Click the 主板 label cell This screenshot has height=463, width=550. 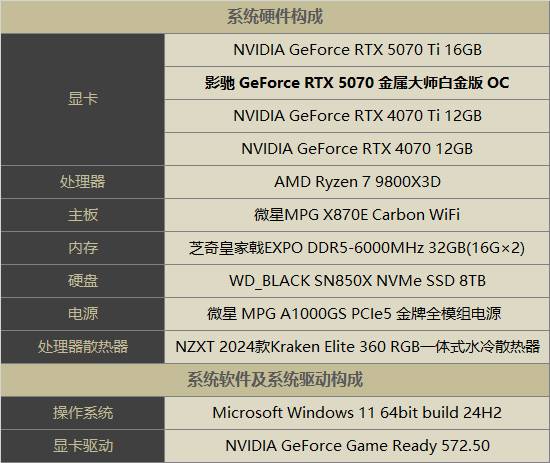82,215
